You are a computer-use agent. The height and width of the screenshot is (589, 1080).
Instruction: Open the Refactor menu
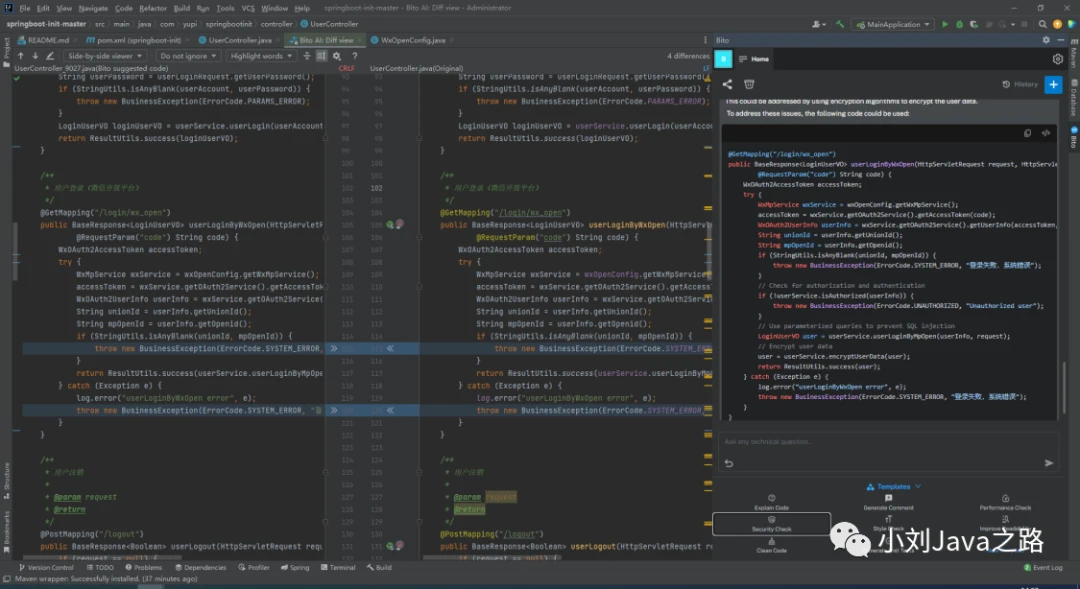(153, 8)
